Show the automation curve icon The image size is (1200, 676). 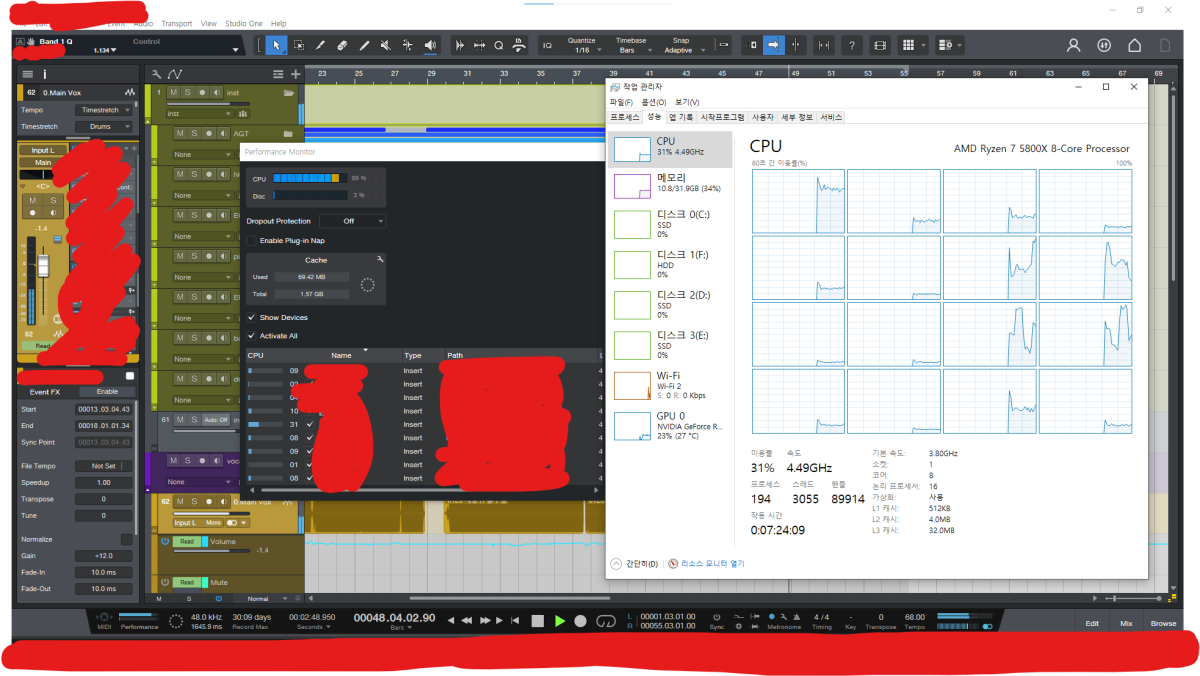click(x=175, y=74)
